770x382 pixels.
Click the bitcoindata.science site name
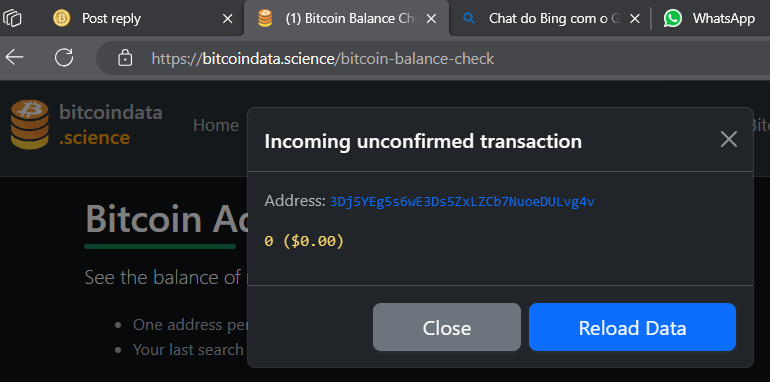[x=110, y=125]
